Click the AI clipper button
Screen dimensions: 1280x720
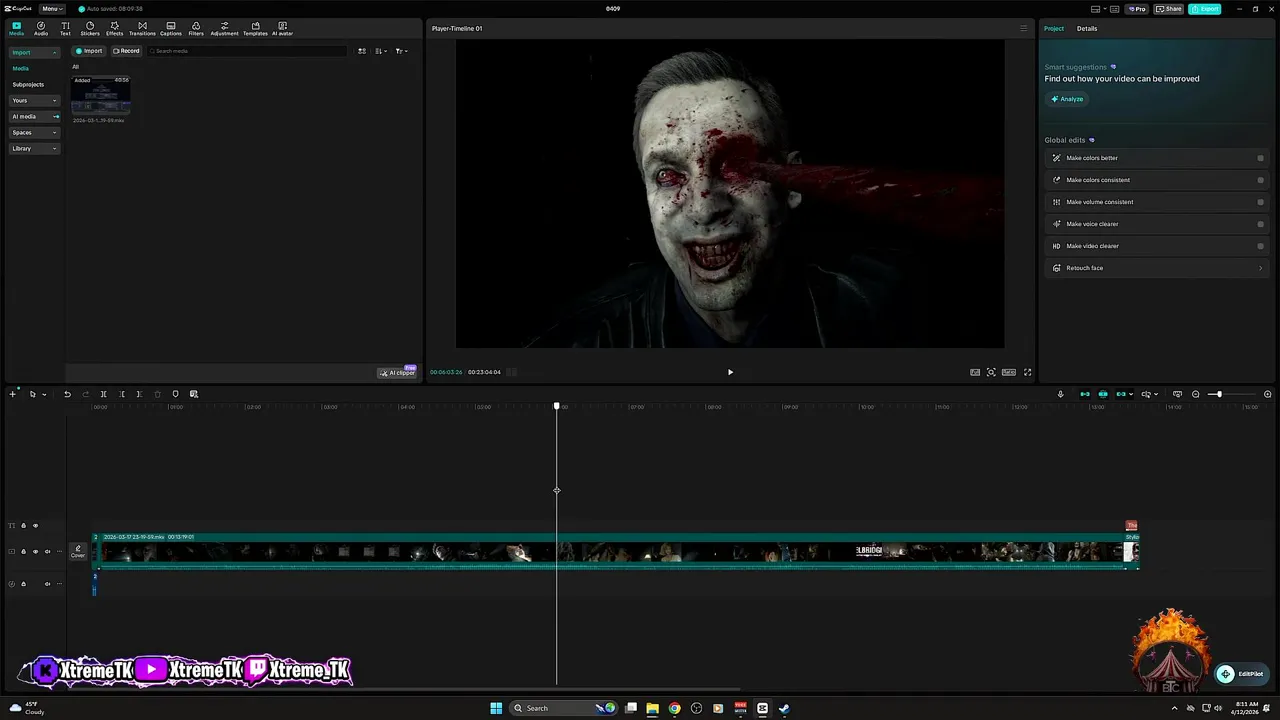(397, 372)
